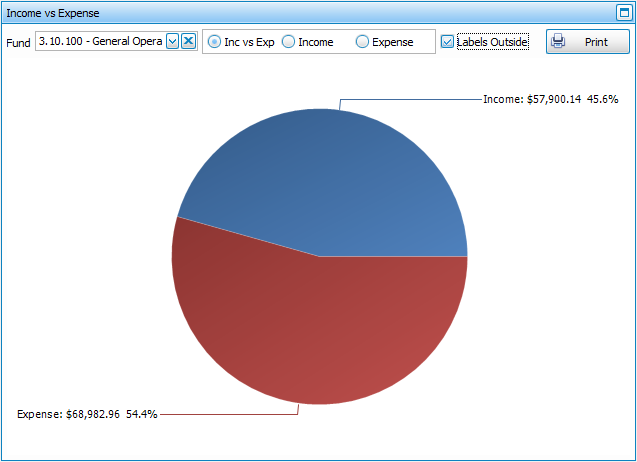Click the Fund field label
The width and height of the screenshot is (637, 462).
(18, 42)
